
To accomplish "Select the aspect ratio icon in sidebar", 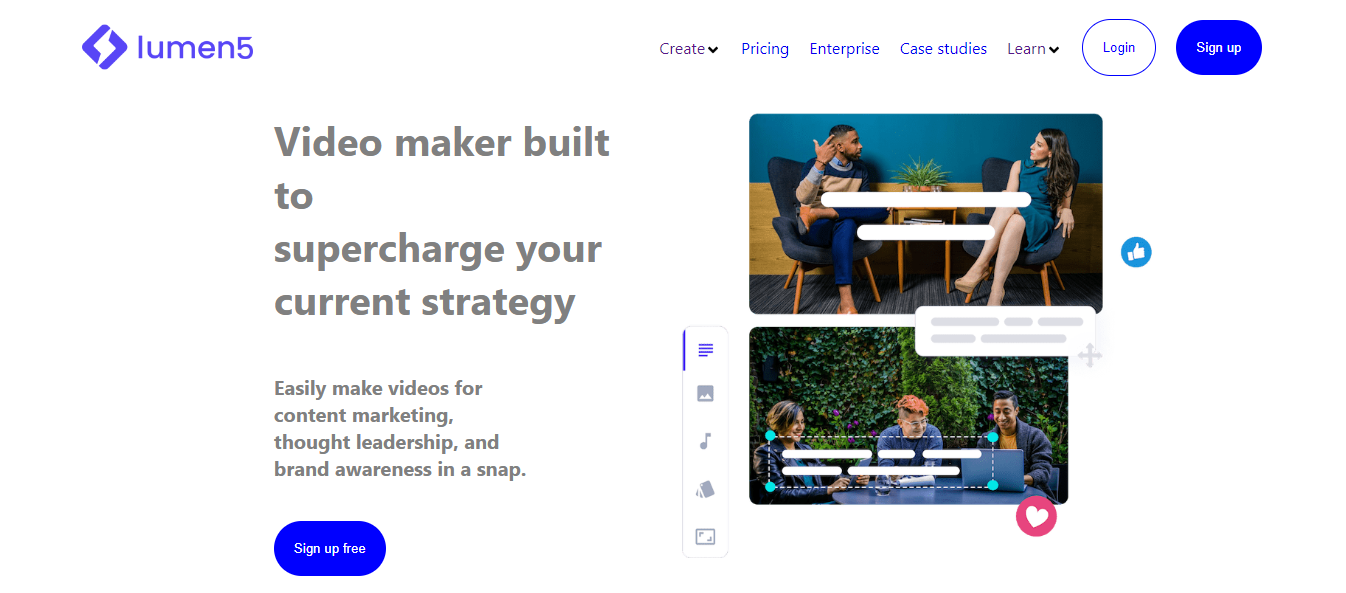I will coord(705,537).
